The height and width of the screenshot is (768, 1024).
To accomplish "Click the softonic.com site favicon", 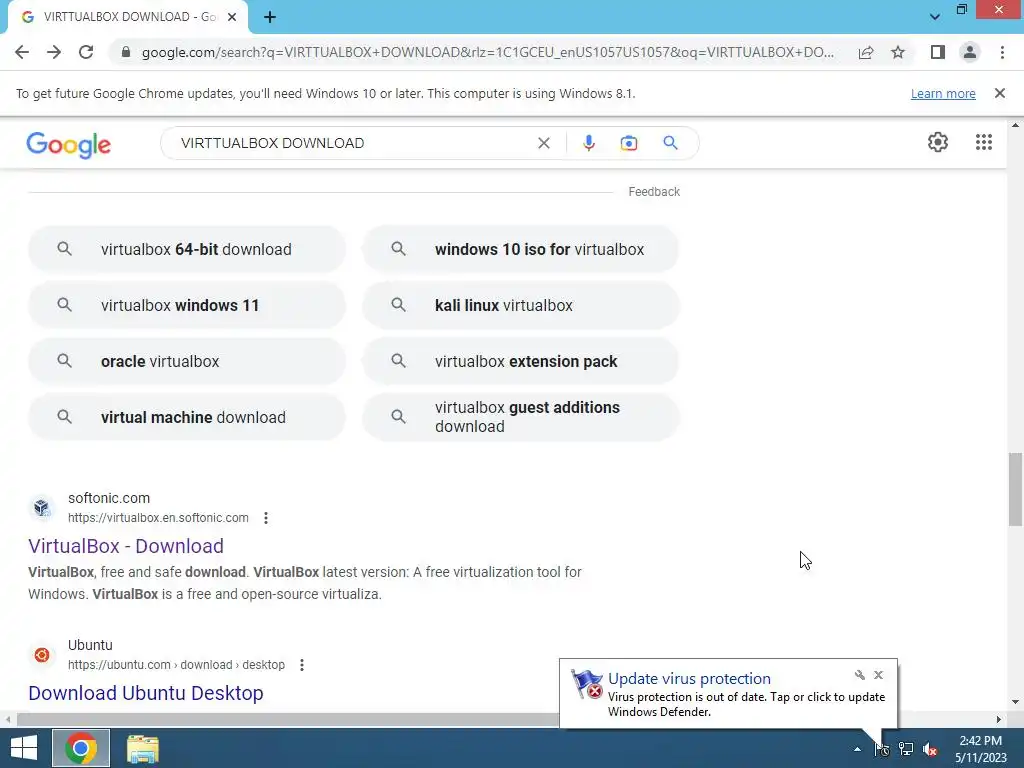I will click(x=42, y=507).
